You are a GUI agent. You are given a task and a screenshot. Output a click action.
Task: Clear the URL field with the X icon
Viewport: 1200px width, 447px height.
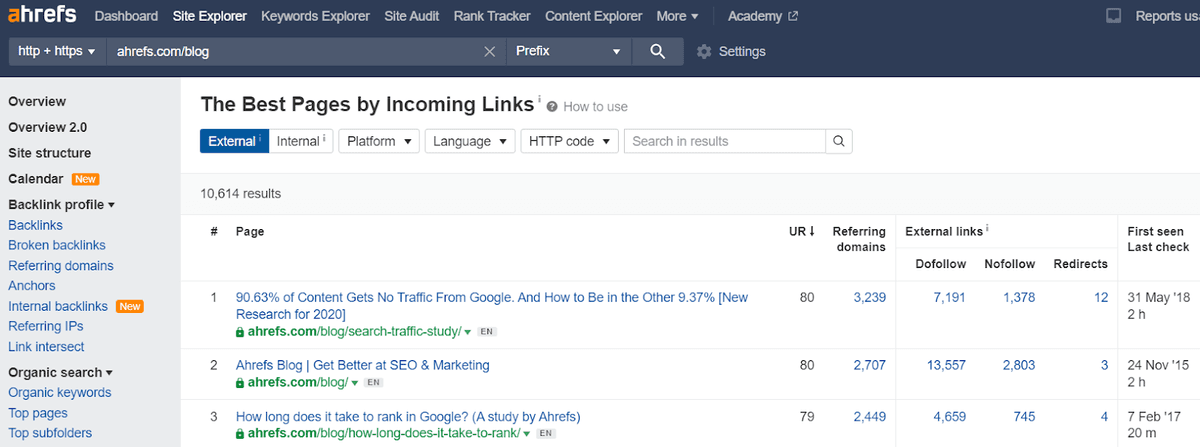[x=489, y=52]
